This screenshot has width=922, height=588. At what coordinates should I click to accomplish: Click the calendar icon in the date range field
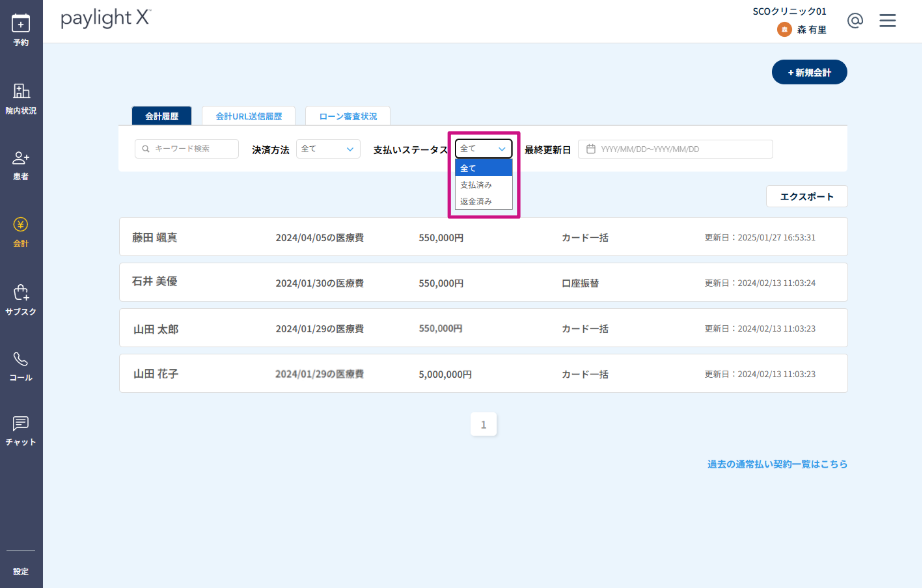click(591, 149)
